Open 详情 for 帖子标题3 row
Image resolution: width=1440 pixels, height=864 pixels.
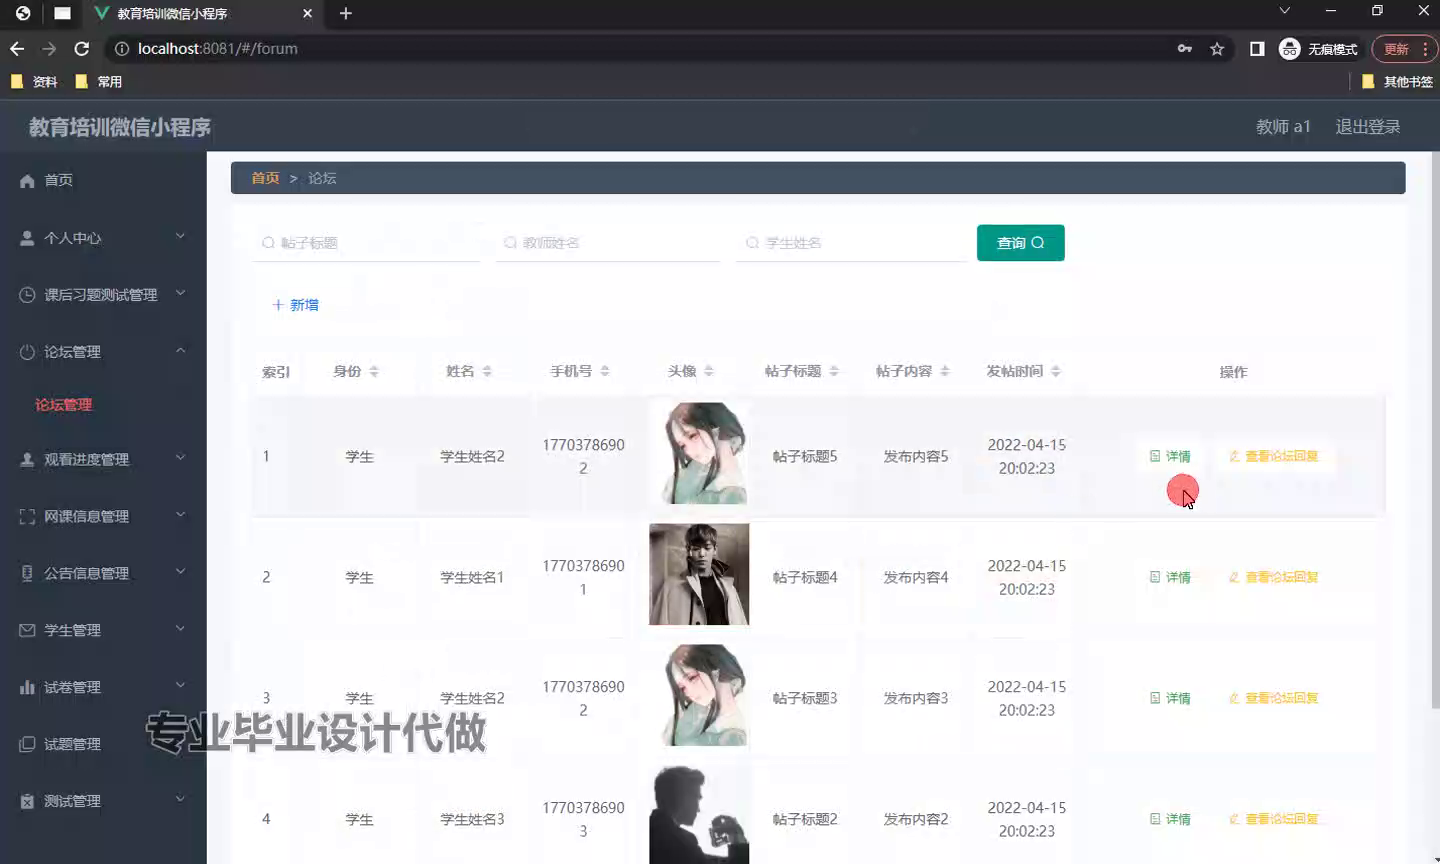click(1170, 698)
